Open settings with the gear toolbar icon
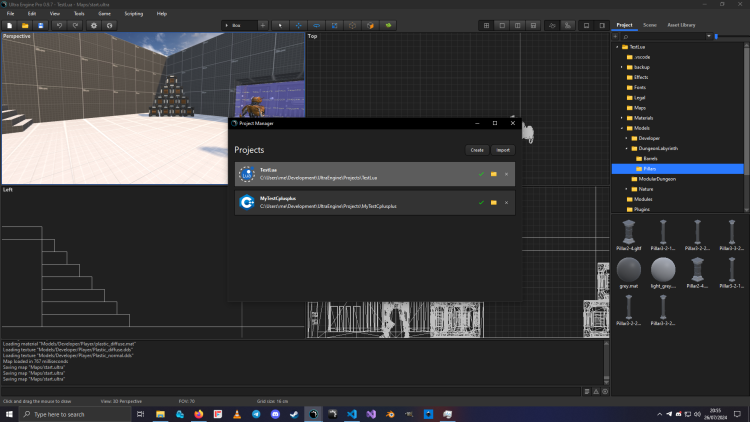The width and height of the screenshot is (750, 422). [x=94, y=25]
